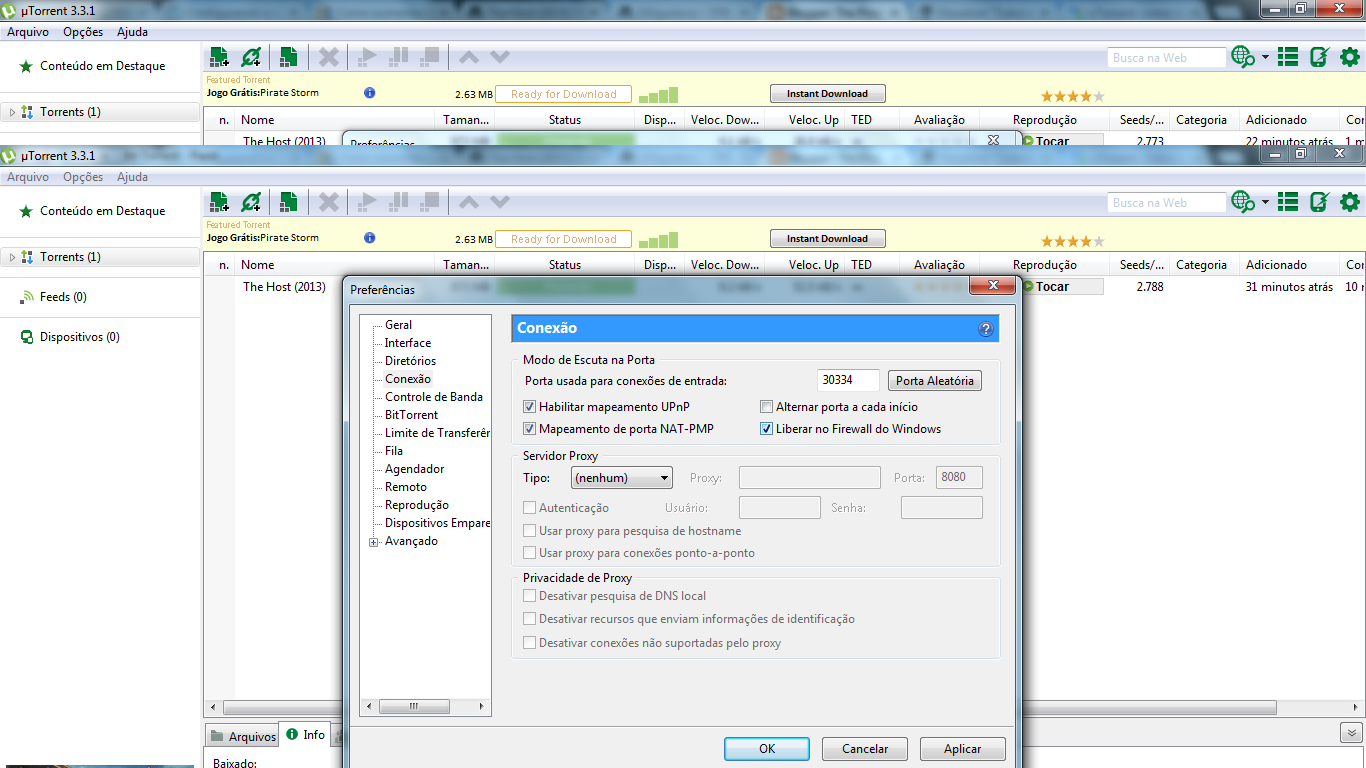1366x768 pixels.
Task: Click Create New Torrent icon in front window
Action: [x=288, y=202]
